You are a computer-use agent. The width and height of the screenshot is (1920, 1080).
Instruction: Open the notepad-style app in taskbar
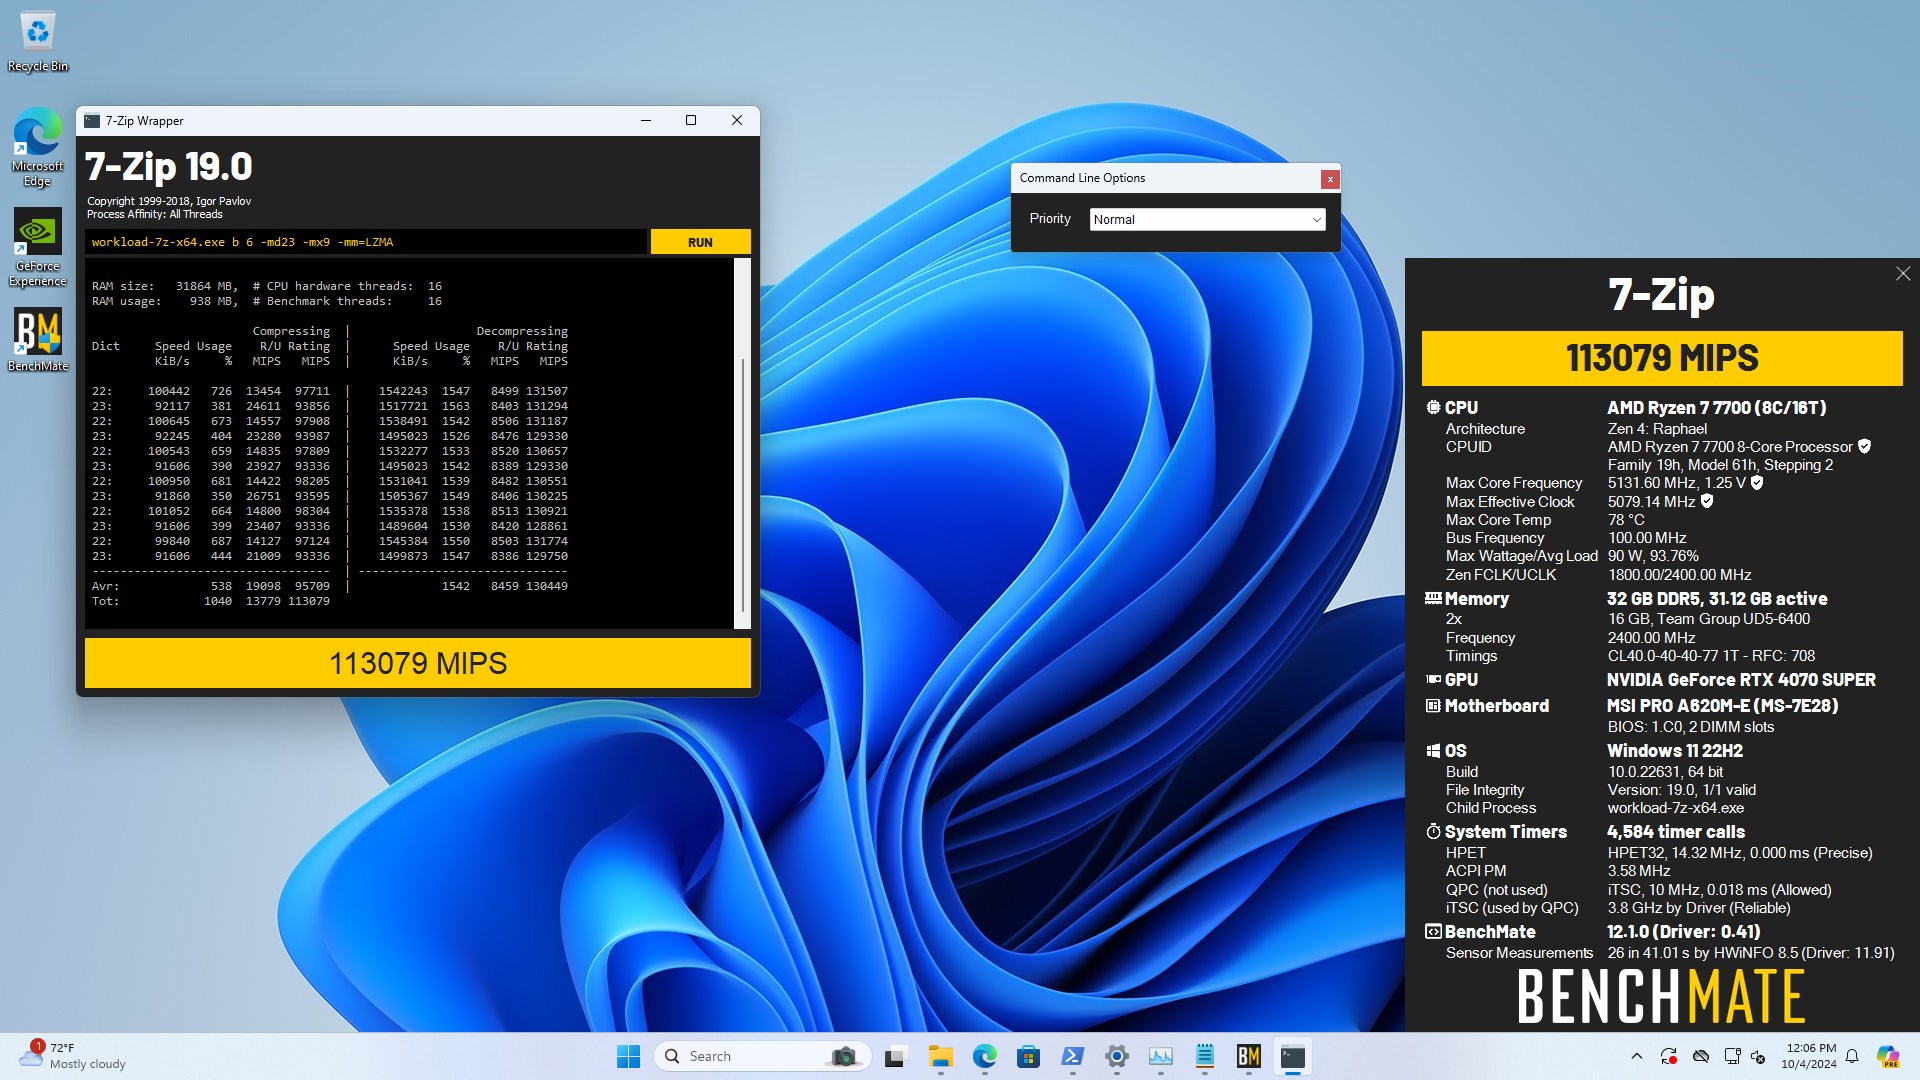[1205, 1056]
